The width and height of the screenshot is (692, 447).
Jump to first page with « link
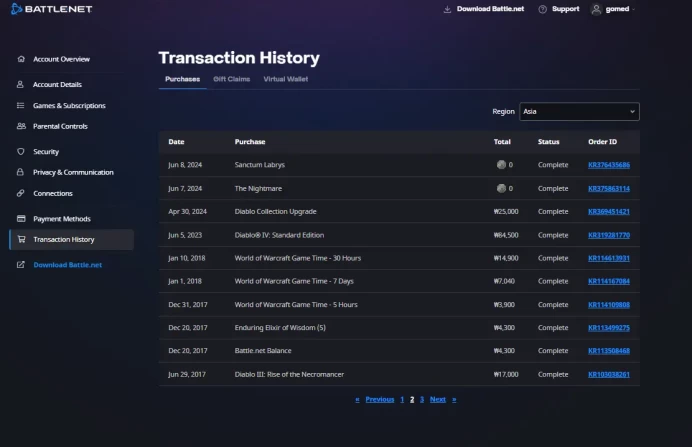[357, 399]
